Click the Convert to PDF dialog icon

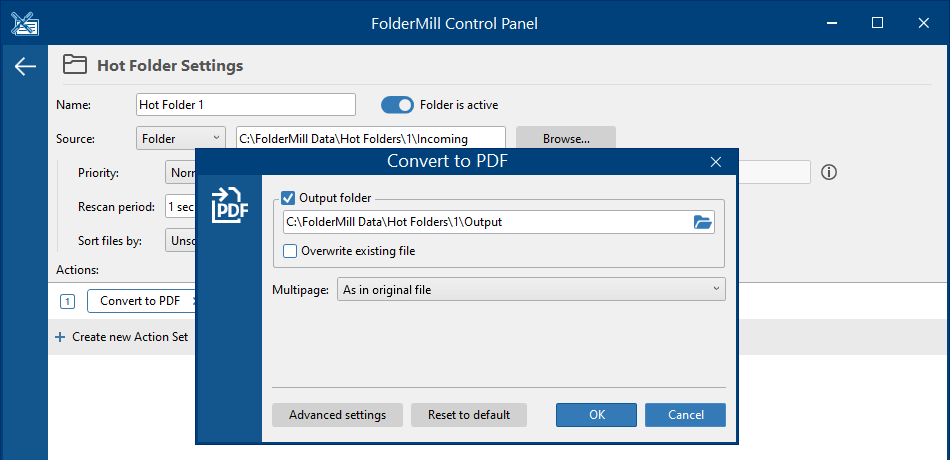[227, 203]
